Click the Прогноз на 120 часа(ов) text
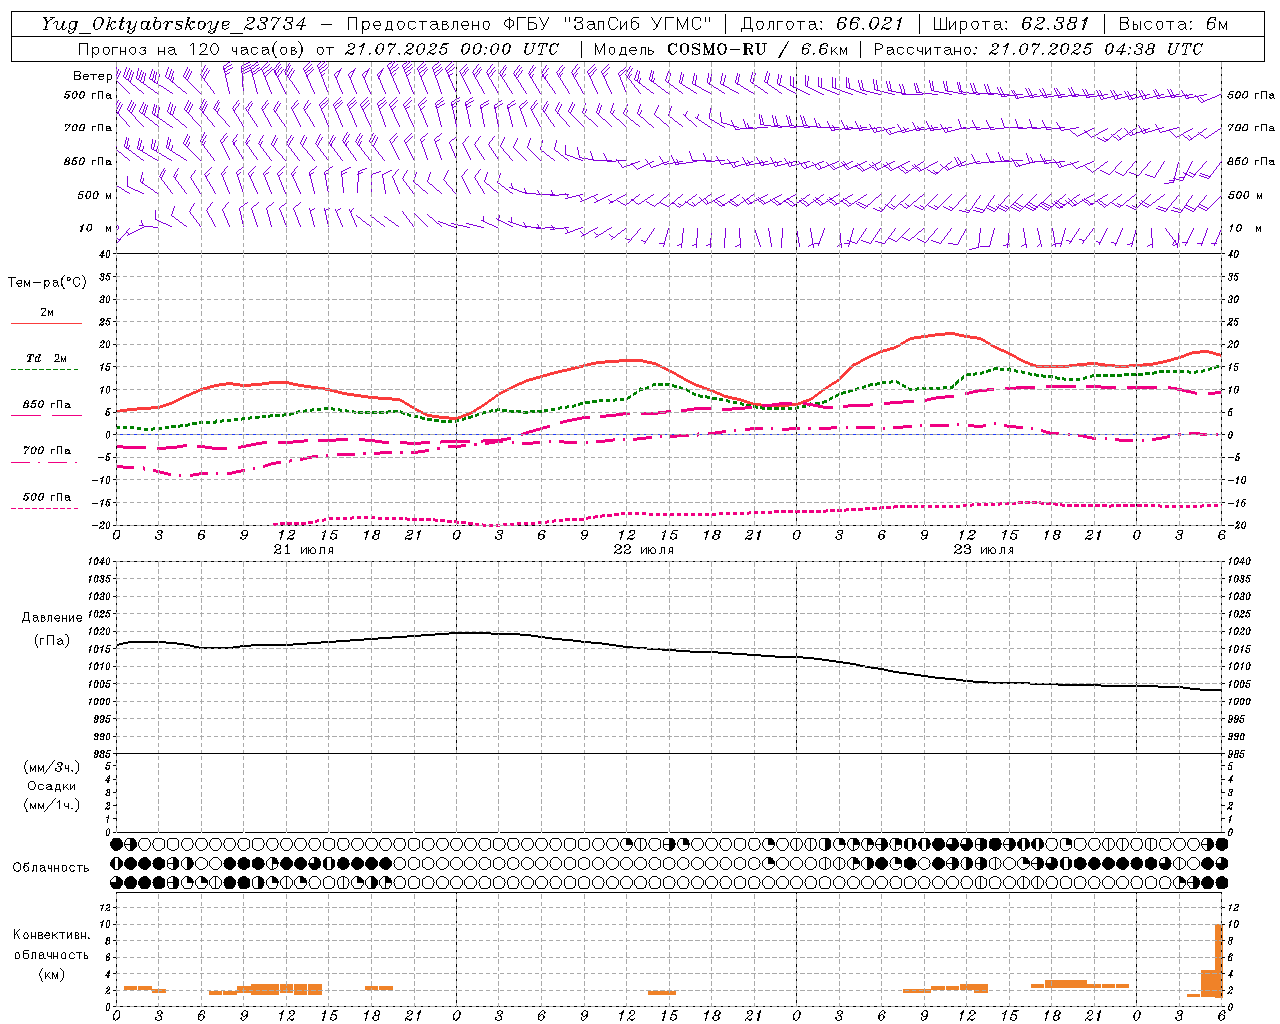 tap(192, 49)
